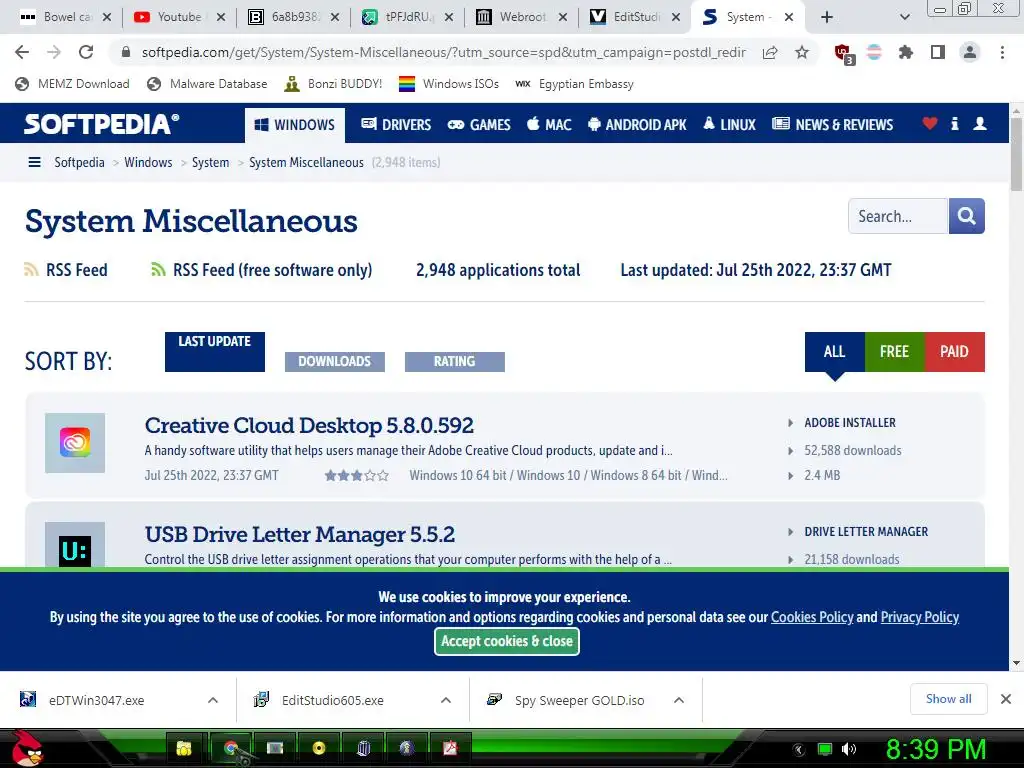Screen dimensions: 1024x768
Task: Open the extensions puzzle piece icon
Action: (906, 52)
